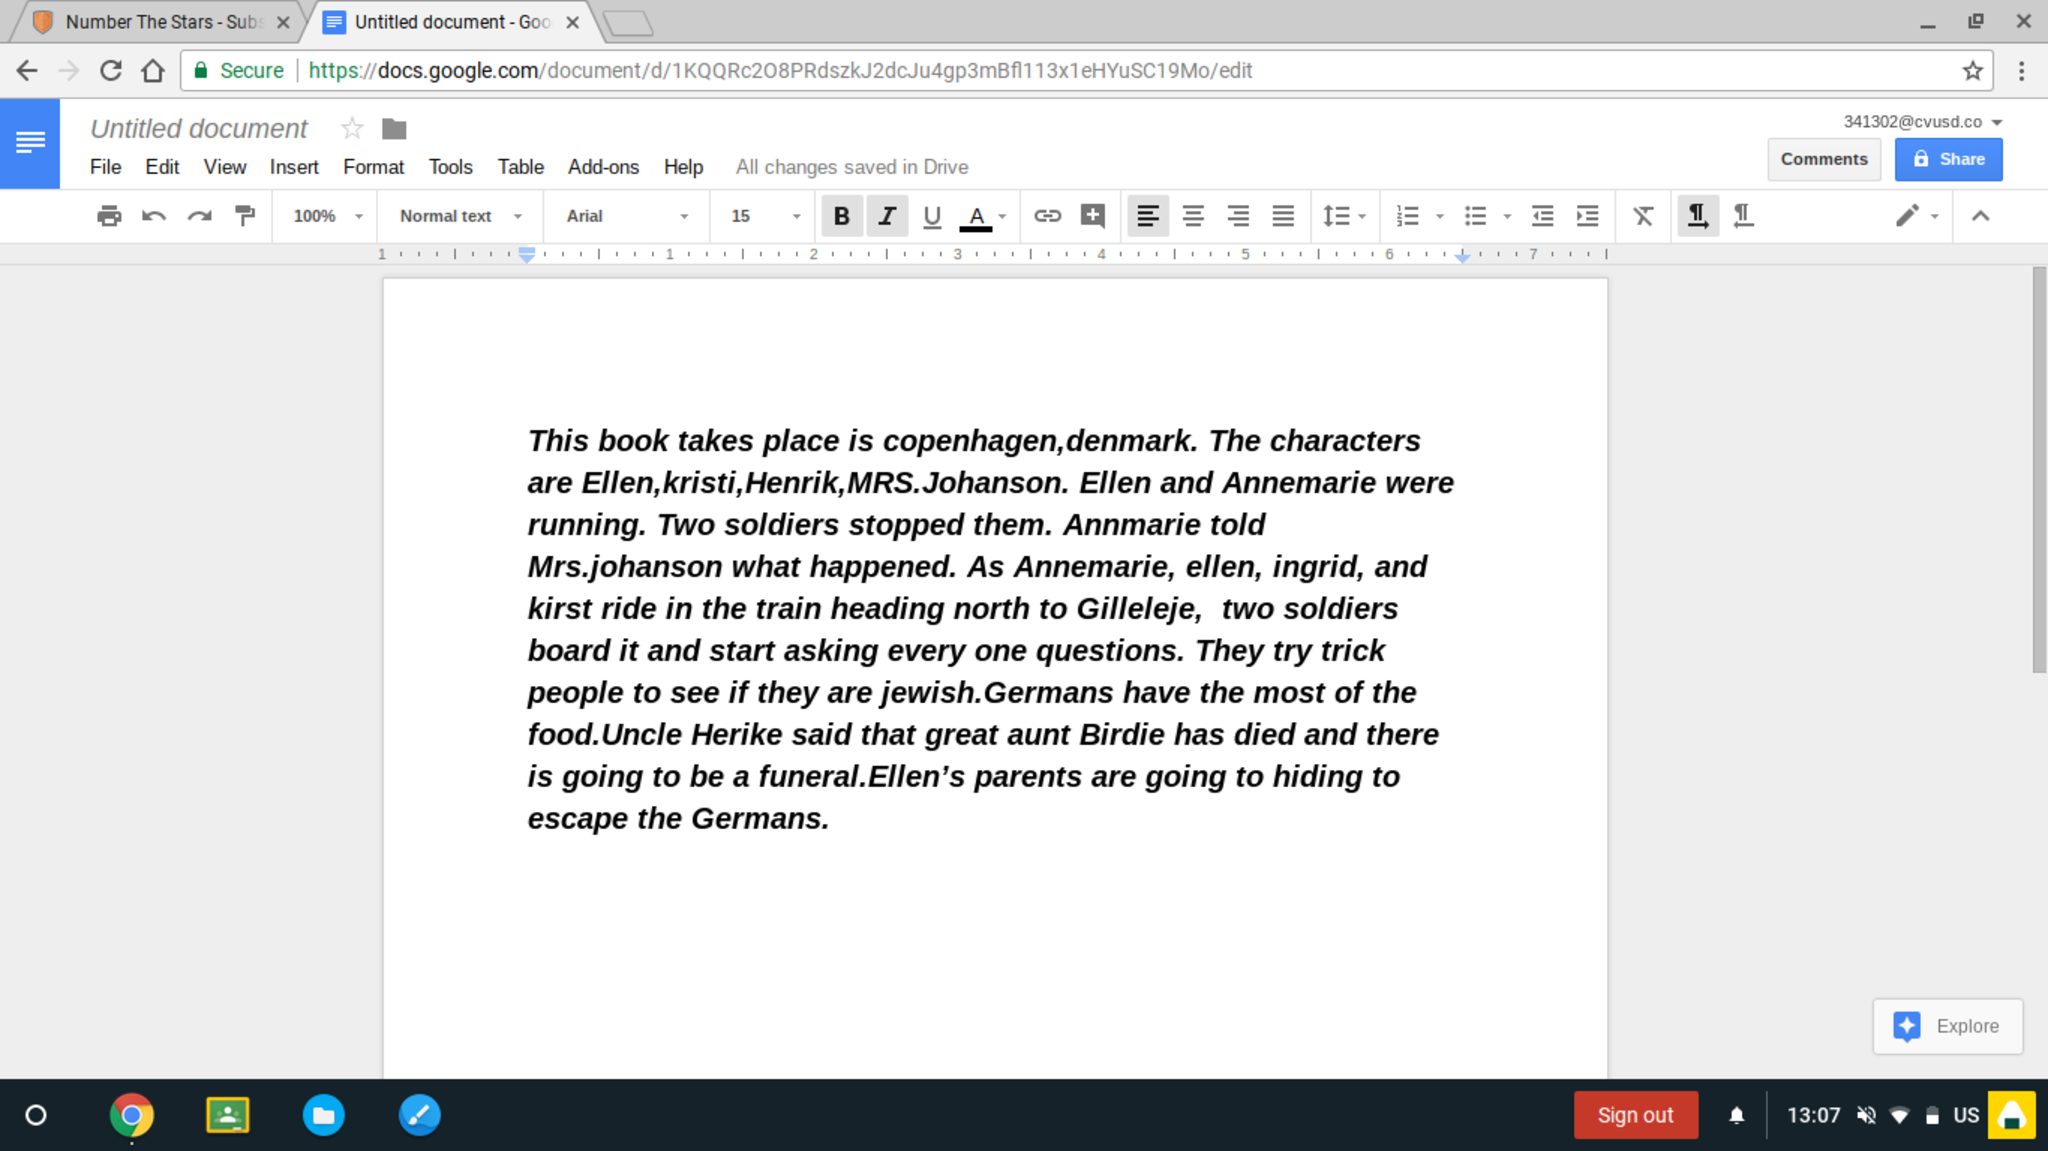Click the insert link icon
2048x1151 pixels.
click(1047, 216)
